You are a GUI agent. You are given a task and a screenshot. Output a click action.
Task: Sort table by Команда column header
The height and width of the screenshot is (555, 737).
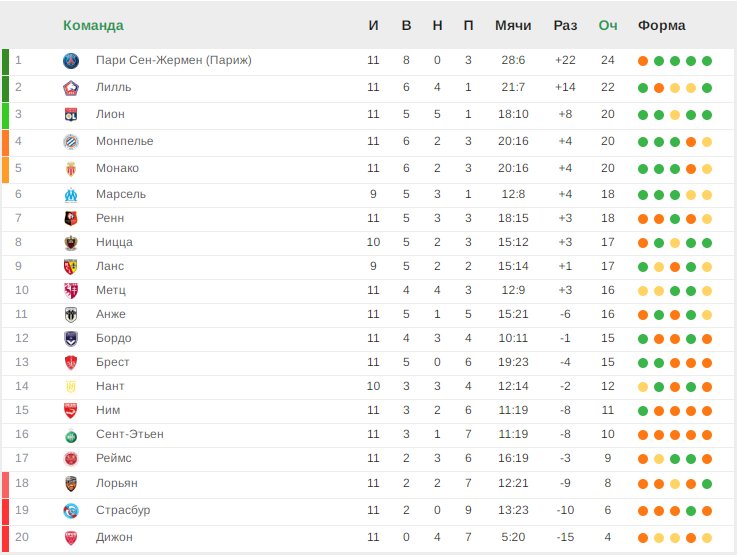click(x=93, y=25)
